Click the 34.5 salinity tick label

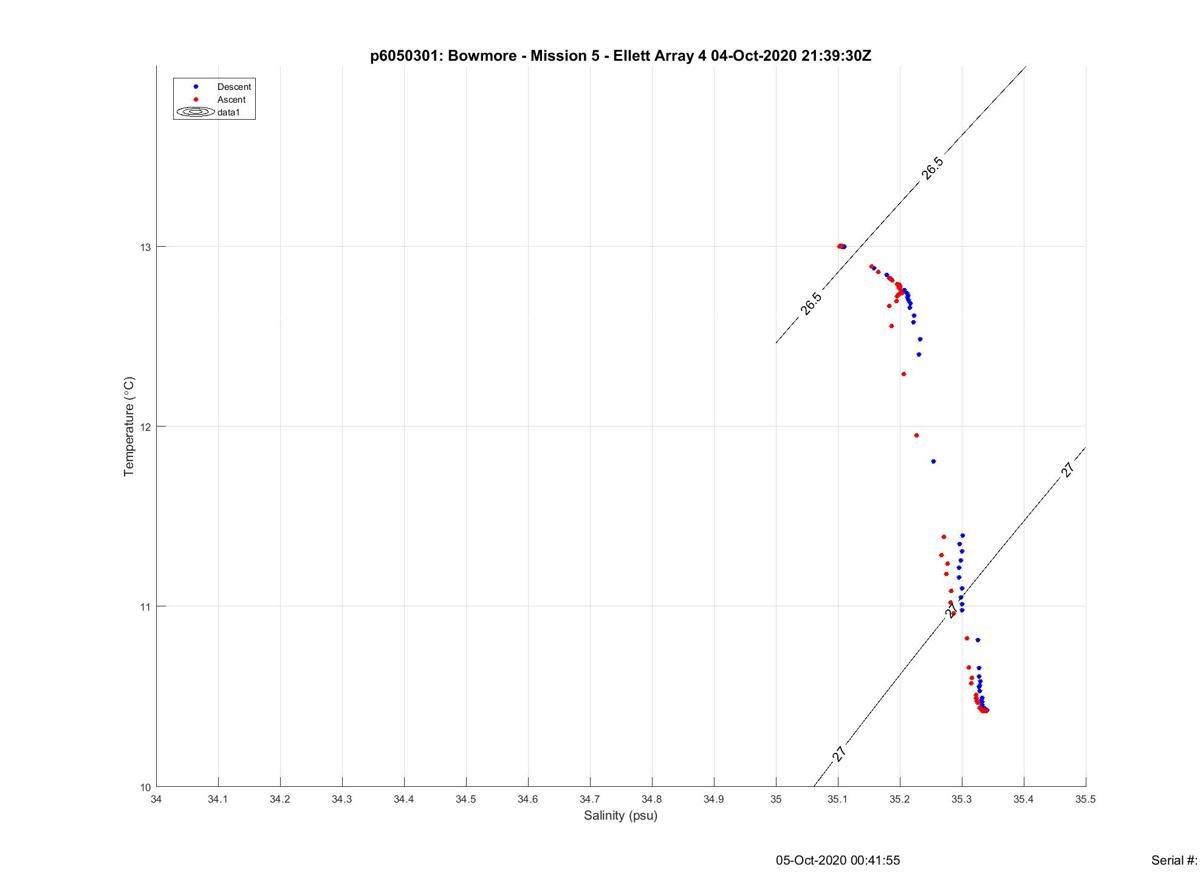coord(466,799)
